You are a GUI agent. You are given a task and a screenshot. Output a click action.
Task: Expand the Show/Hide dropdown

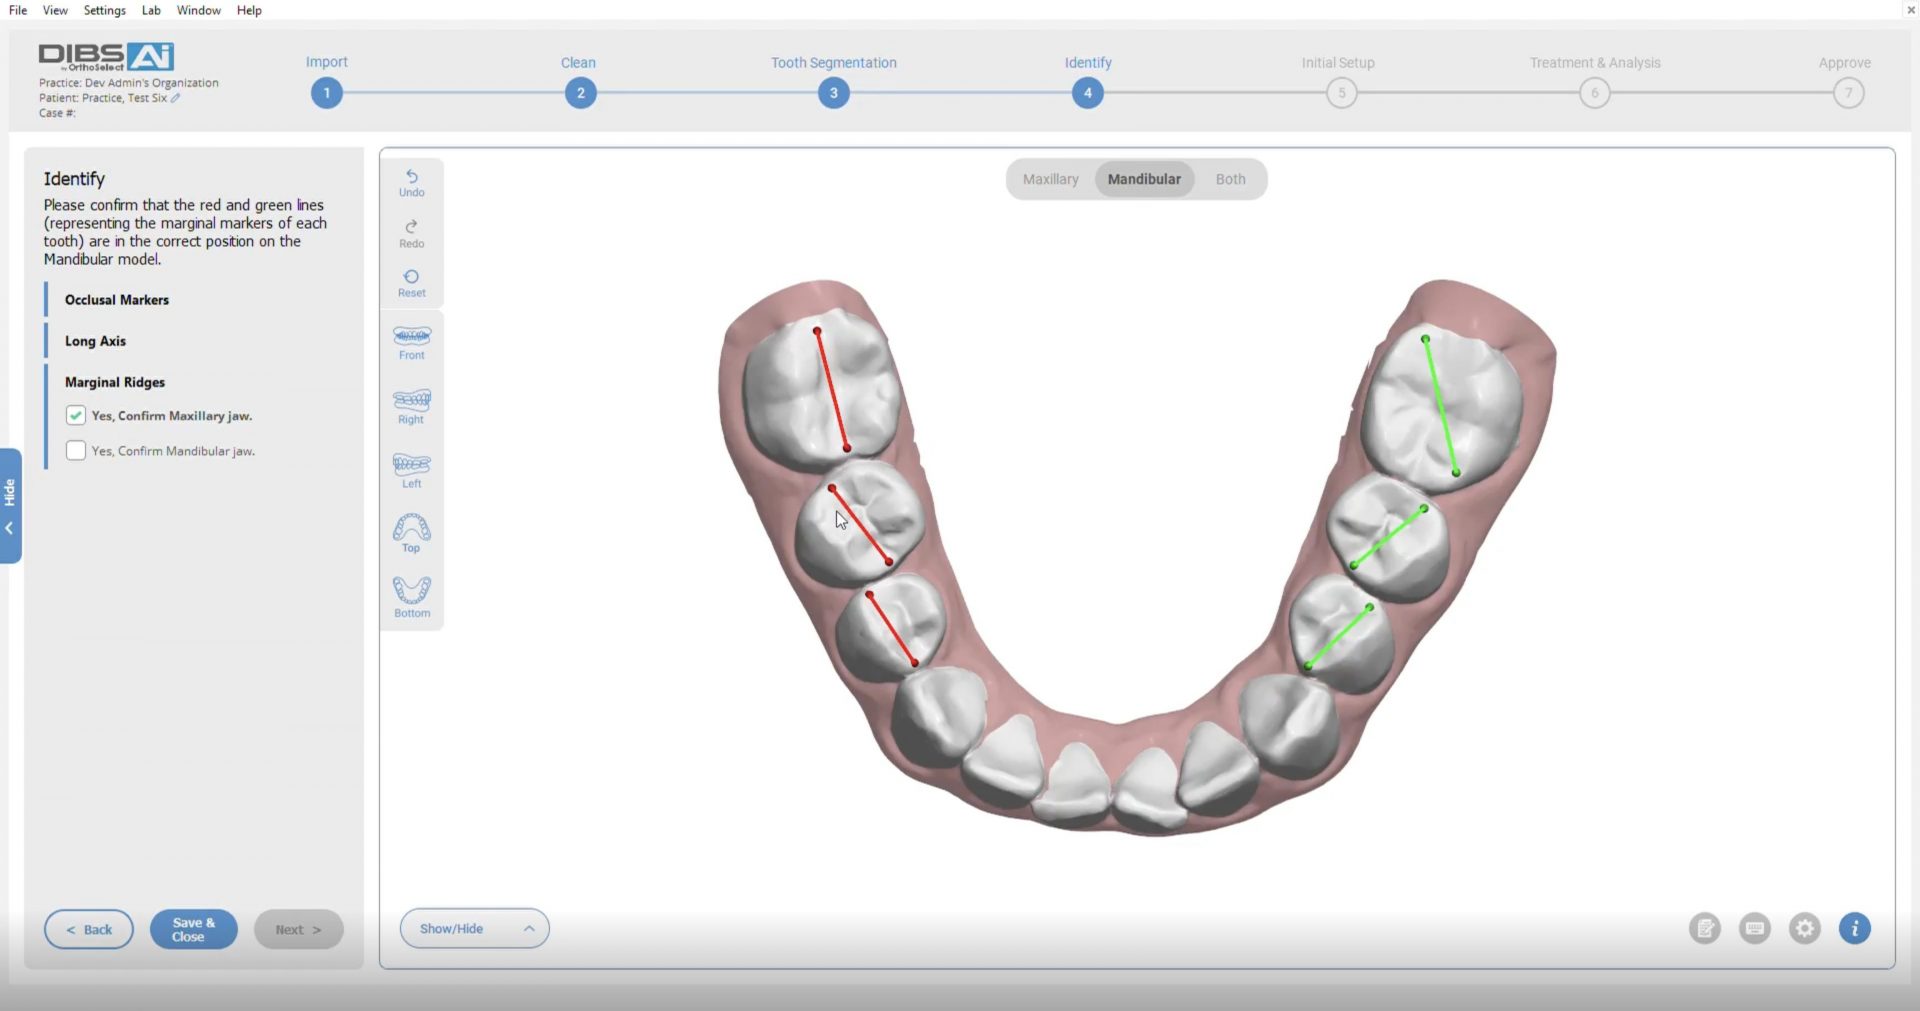[x=474, y=929]
